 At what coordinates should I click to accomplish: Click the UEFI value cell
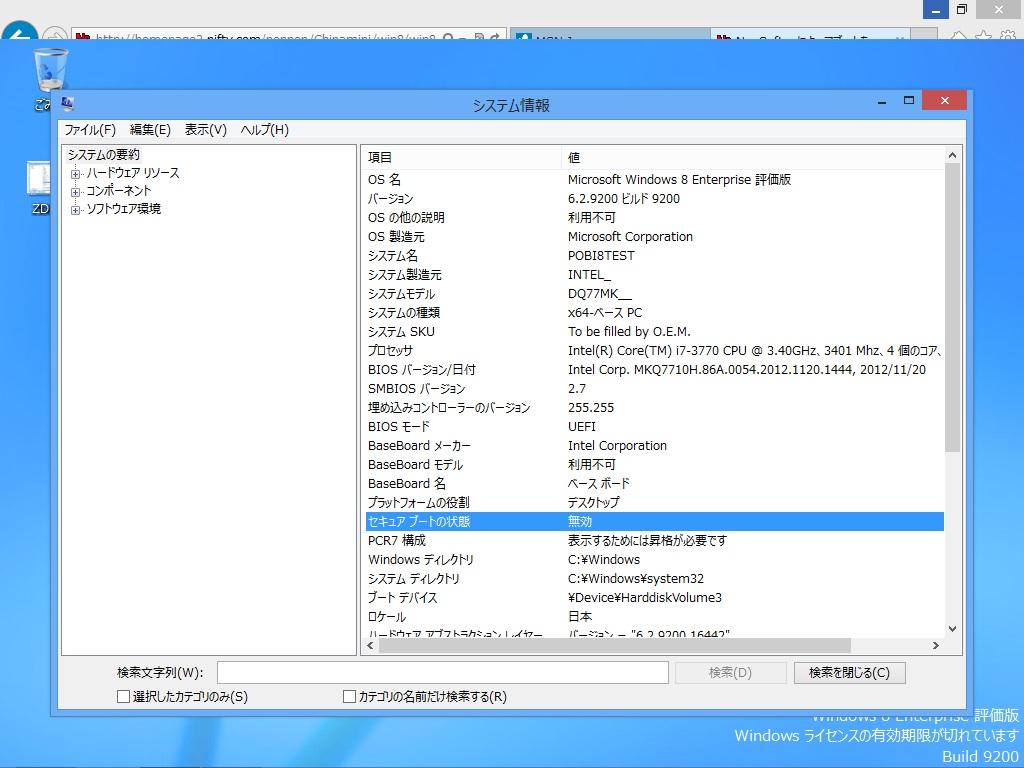click(x=581, y=427)
